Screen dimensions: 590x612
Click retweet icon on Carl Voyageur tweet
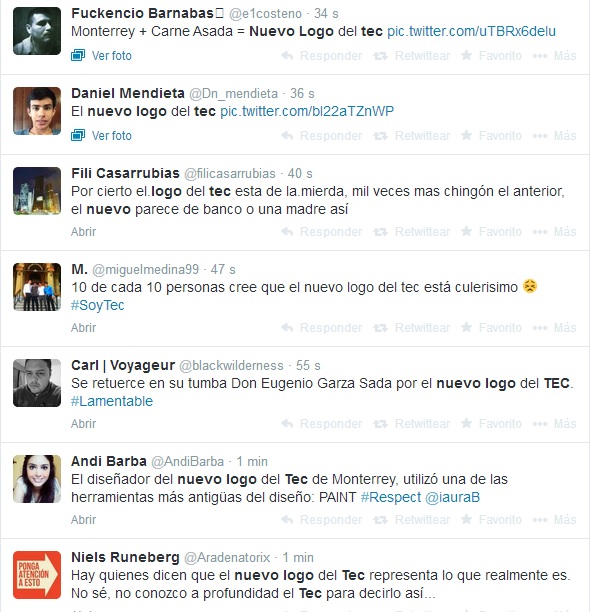tap(380, 424)
